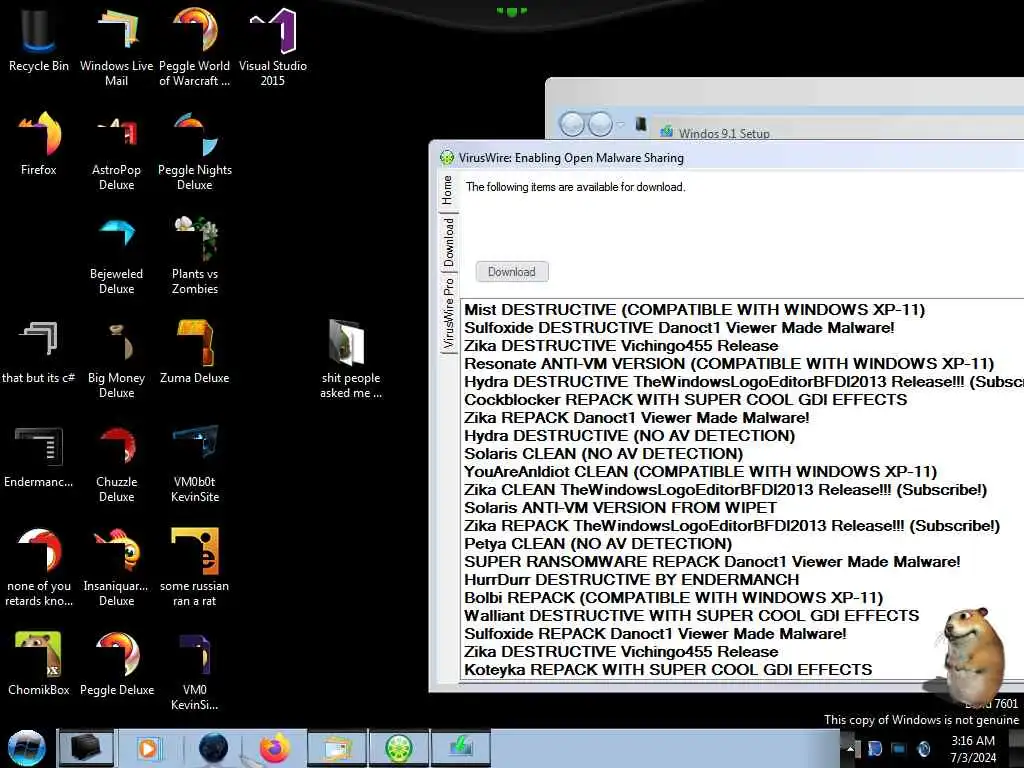Select 'none of you retards kno...' icon
The image size is (1024, 768).
click(x=39, y=568)
